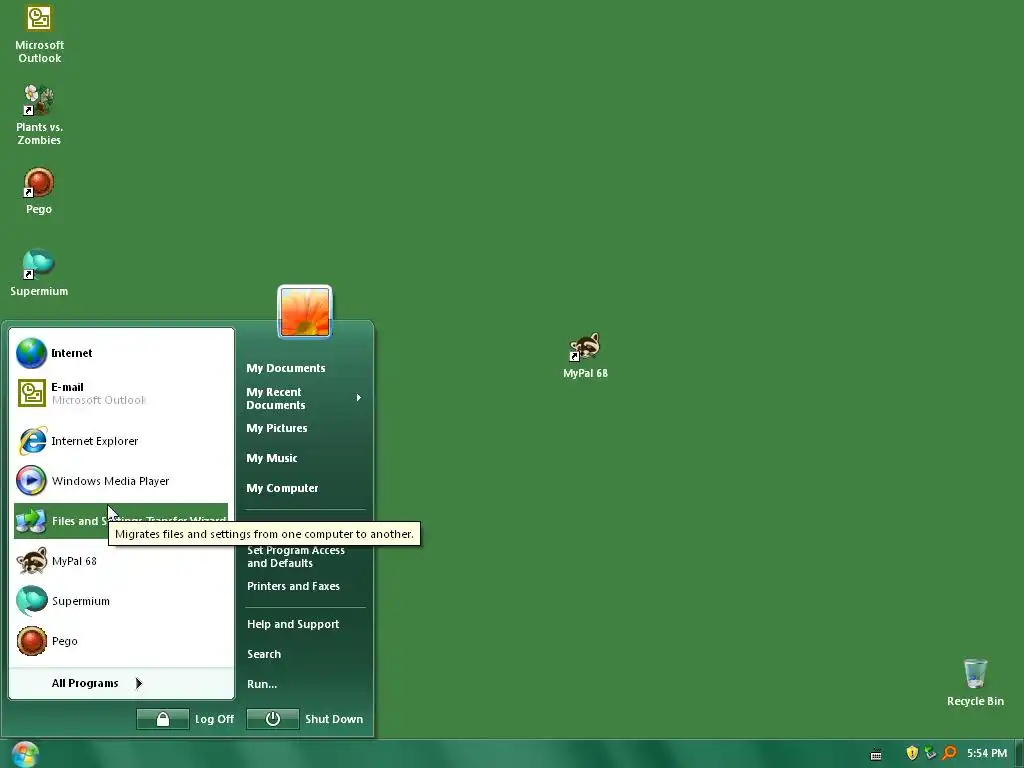Open Files and Settings Transfer Wizard entry
This screenshot has height=768, width=1024.
click(x=121, y=521)
